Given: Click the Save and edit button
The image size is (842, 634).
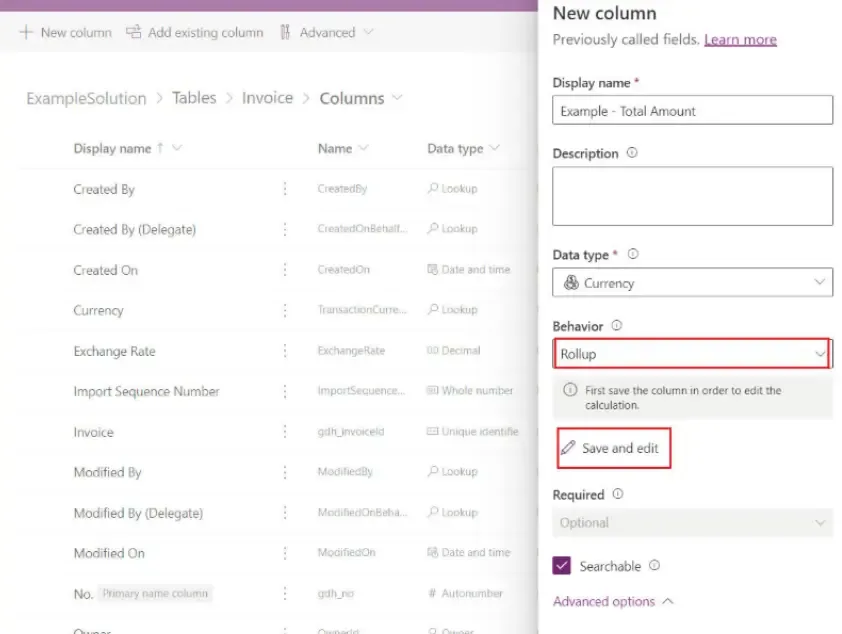Looking at the screenshot, I should tap(612, 448).
